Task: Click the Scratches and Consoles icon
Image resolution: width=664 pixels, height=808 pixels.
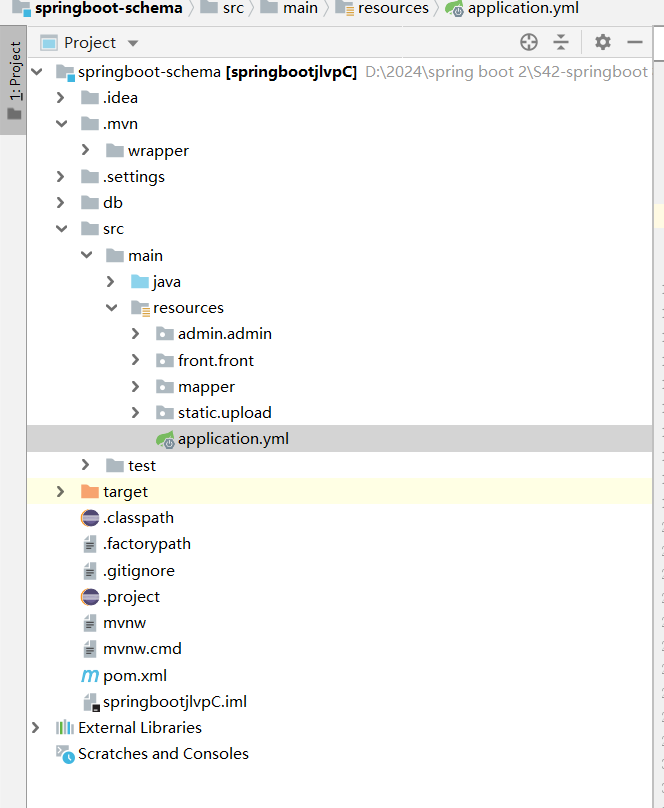Action: point(65,754)
